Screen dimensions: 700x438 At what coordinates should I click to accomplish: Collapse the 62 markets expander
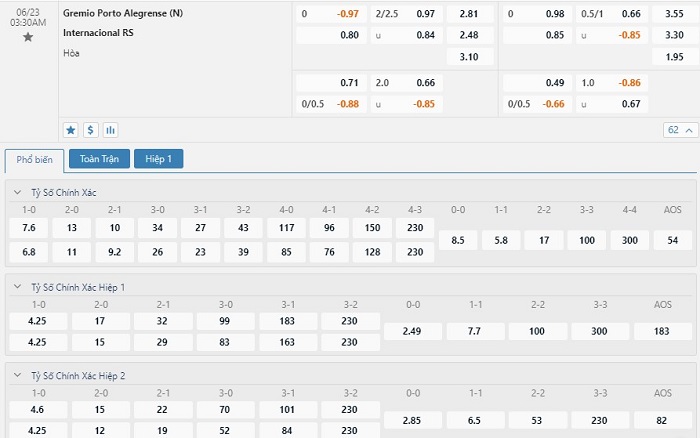[680, 130]
